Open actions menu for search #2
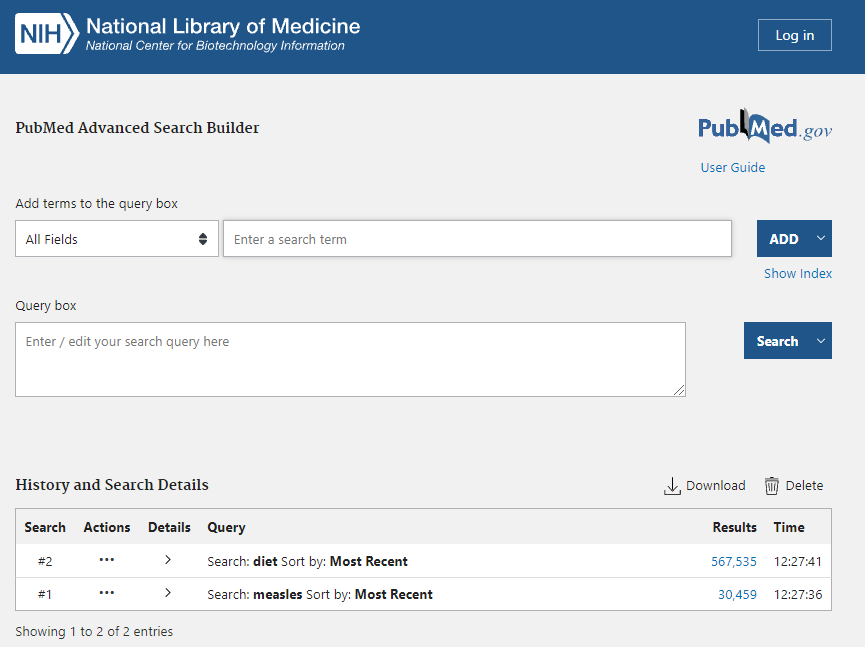The width and height of the screenshot is (865, 647). (107, 561)
